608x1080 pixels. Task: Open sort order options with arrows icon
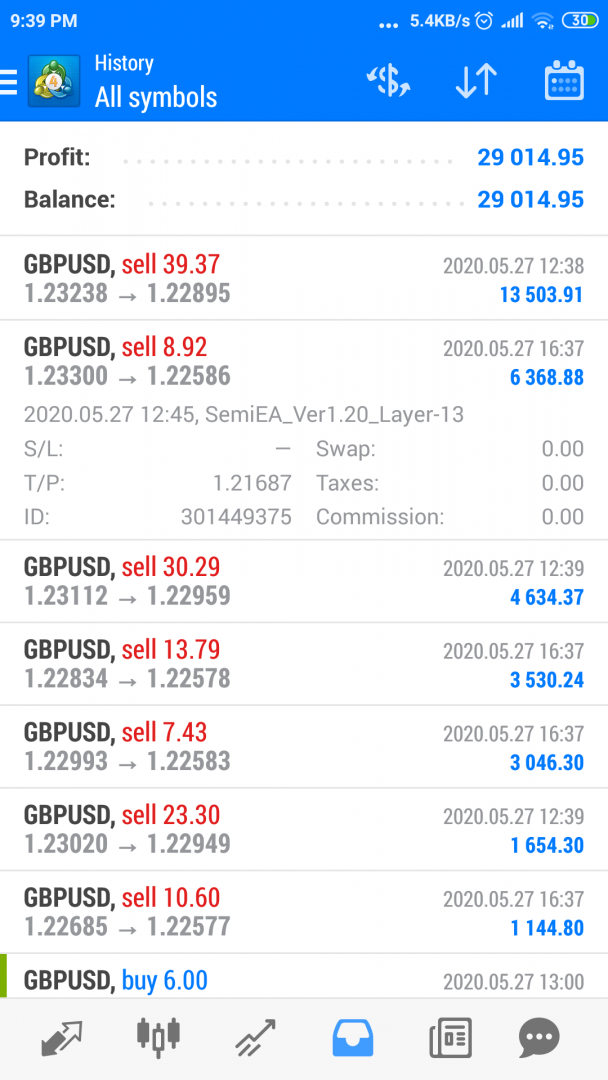tap(475, 81)
